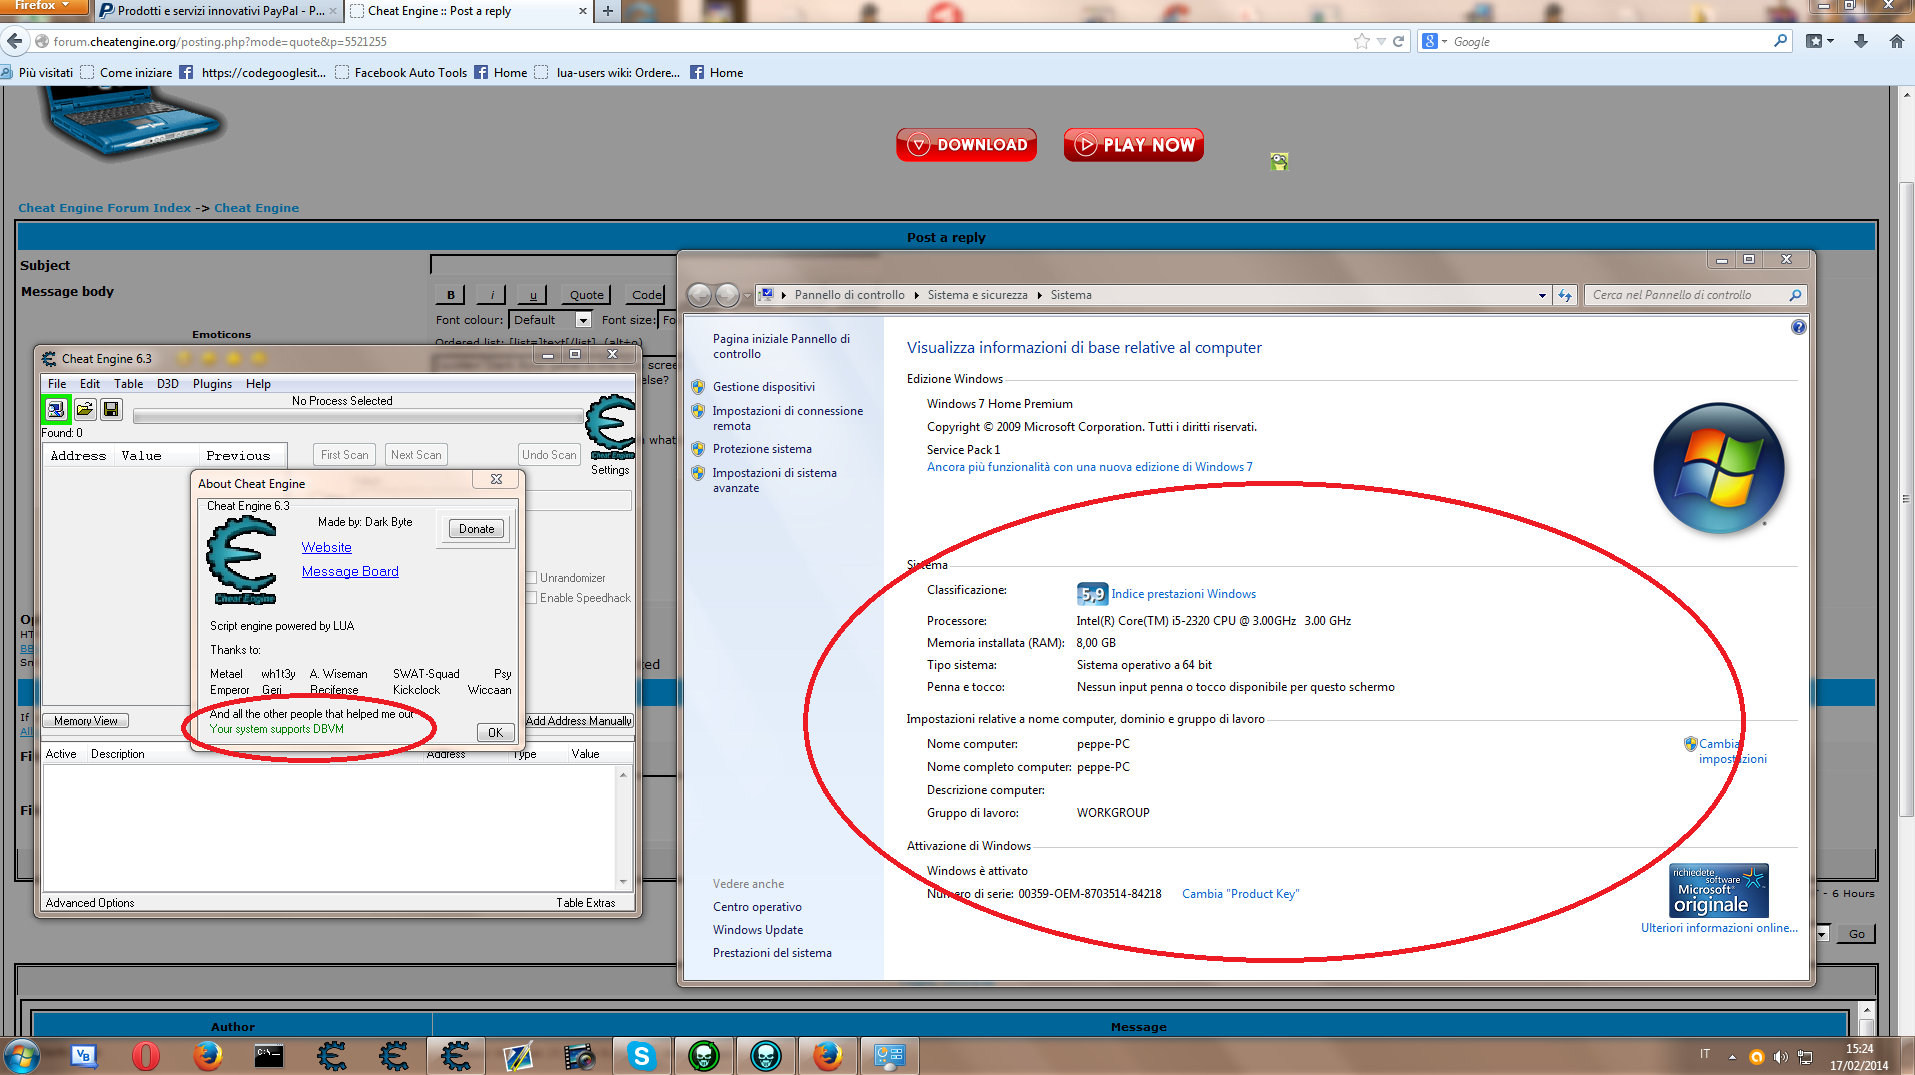Refresh the Control Panel address bar
The width and height of the screenshot is (1915, 1075).
pos(1565,295)
